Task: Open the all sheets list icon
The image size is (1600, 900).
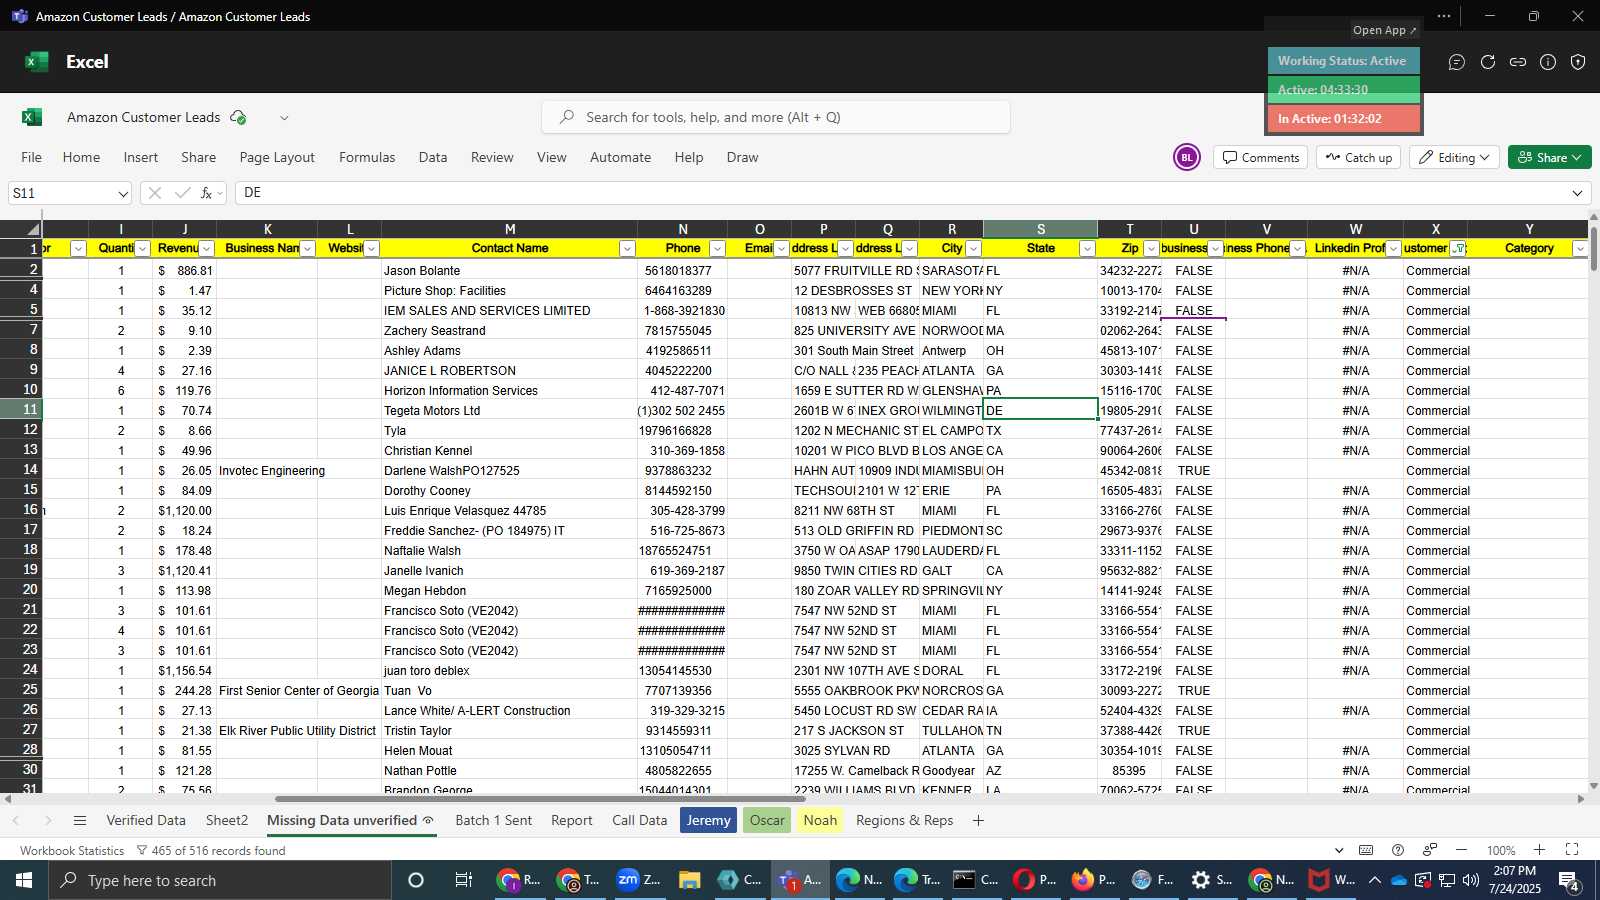Action: click(x=80, y=820)
